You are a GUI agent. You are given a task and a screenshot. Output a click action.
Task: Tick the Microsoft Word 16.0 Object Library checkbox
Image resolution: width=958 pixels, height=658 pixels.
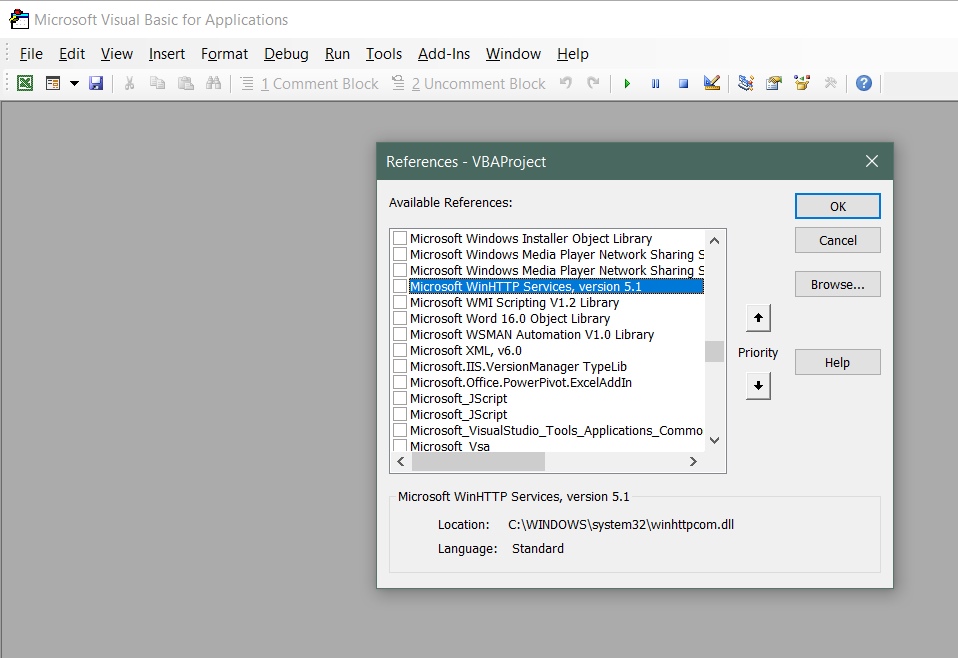coord(400,319)
